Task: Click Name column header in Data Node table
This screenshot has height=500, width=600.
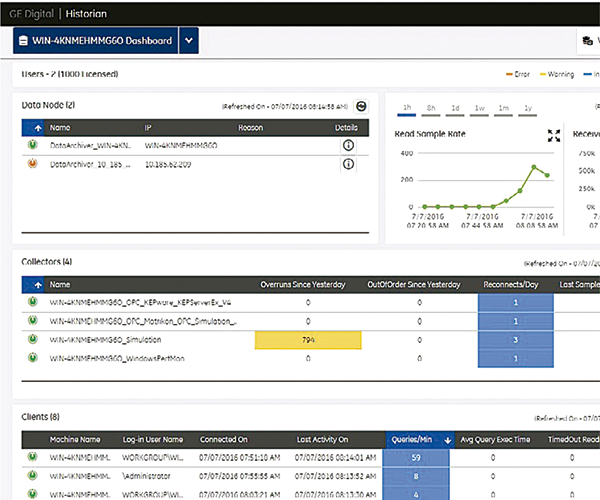Action: [60, 128]
